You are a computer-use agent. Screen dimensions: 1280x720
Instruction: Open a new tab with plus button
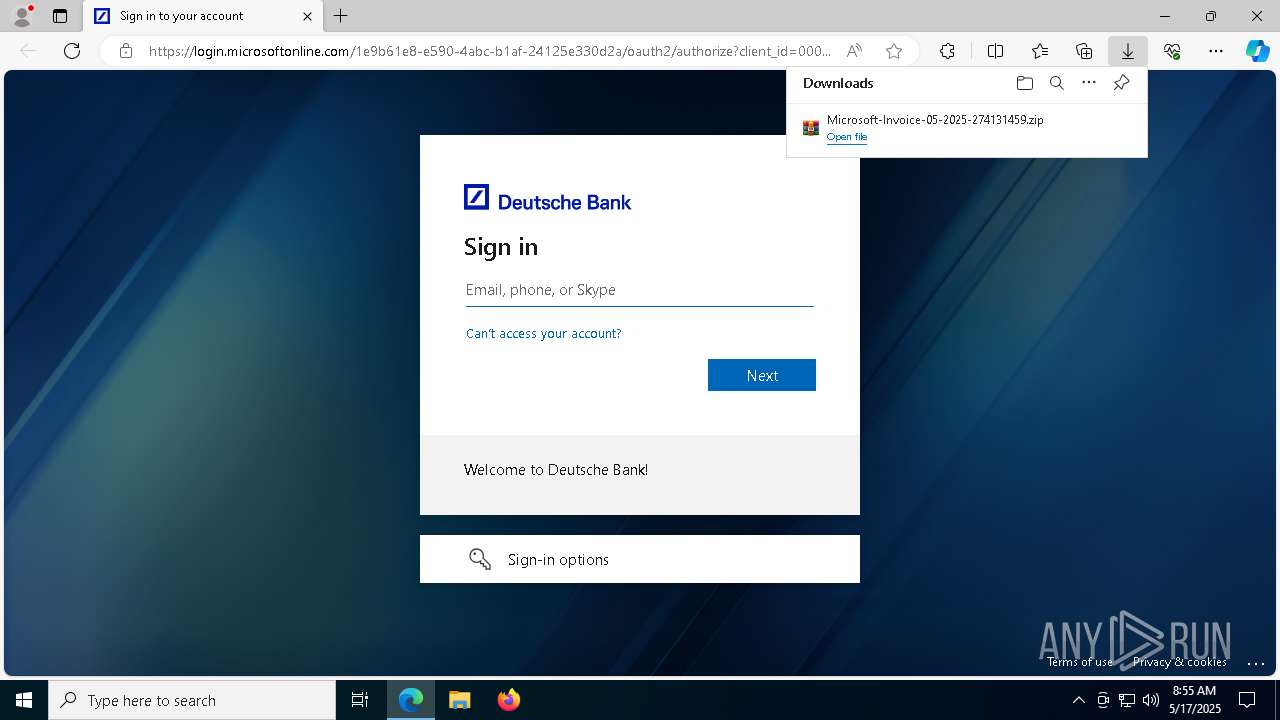341,16
